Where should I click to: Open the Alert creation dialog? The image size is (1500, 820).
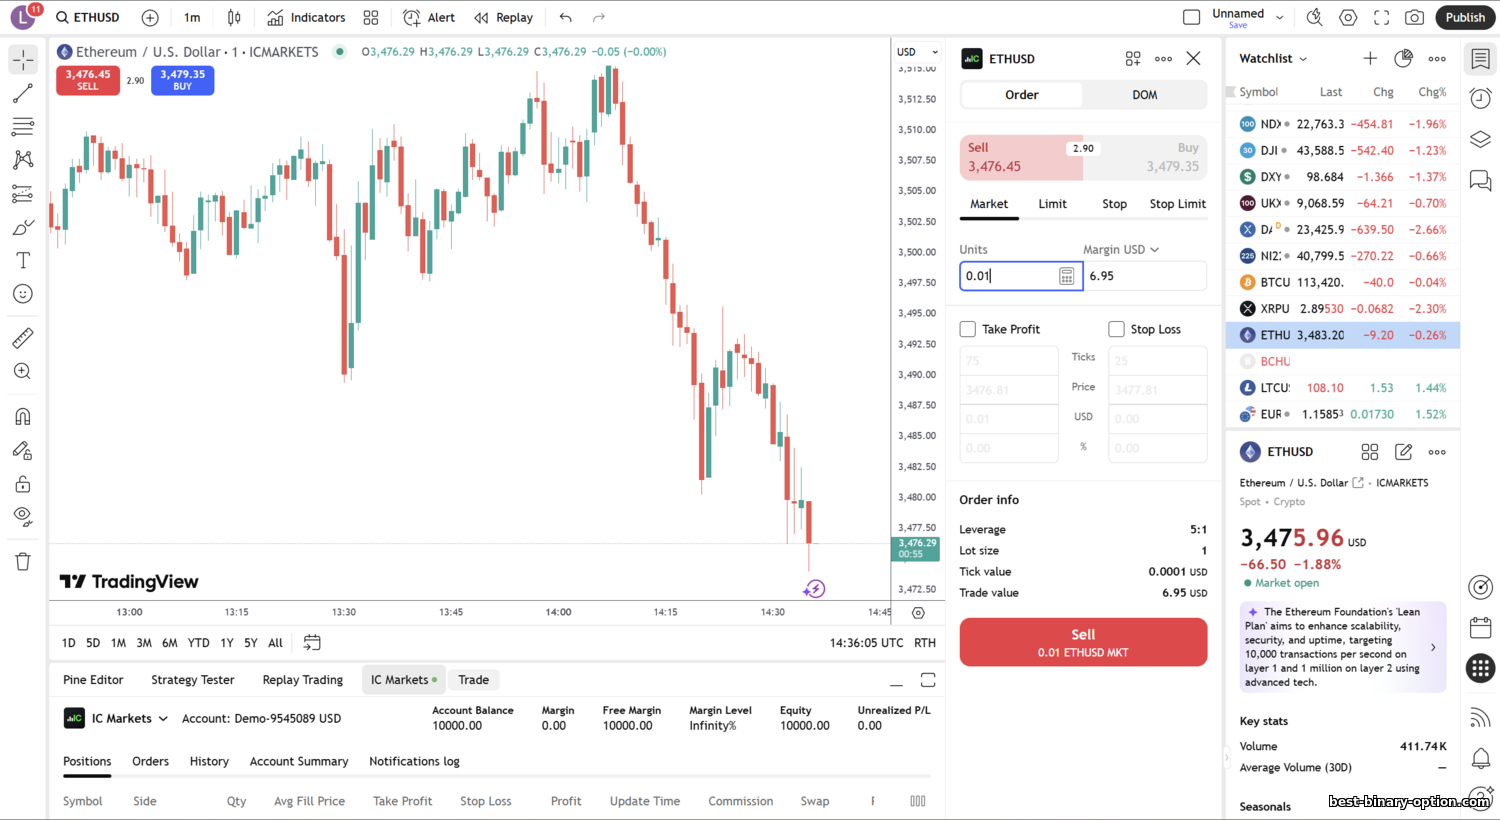click(x=429, y=17)
